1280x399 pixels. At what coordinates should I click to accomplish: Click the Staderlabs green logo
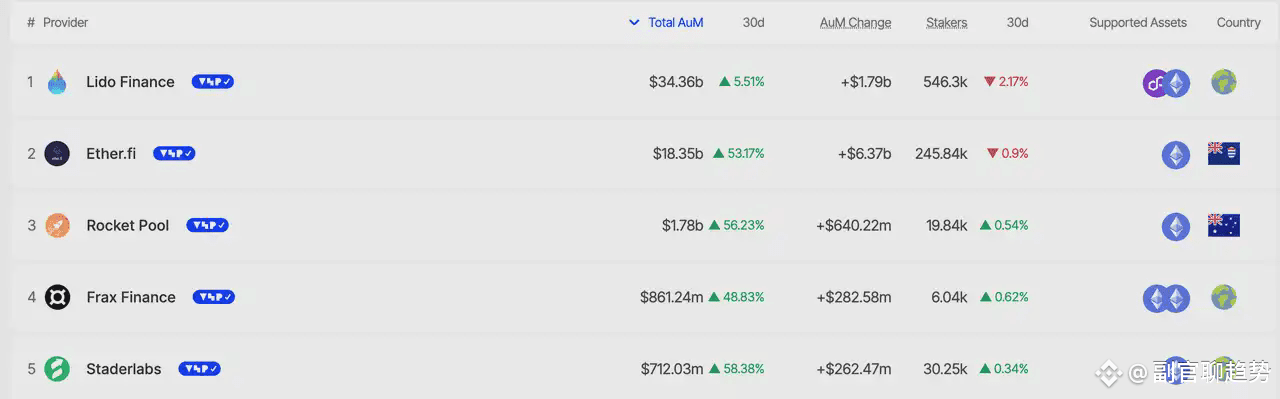pos(57,369)
